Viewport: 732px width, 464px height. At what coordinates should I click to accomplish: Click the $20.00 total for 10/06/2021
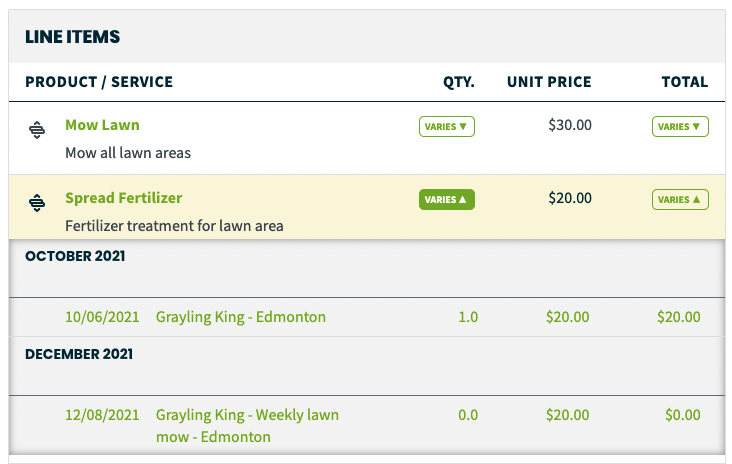[x=679, y=317]
